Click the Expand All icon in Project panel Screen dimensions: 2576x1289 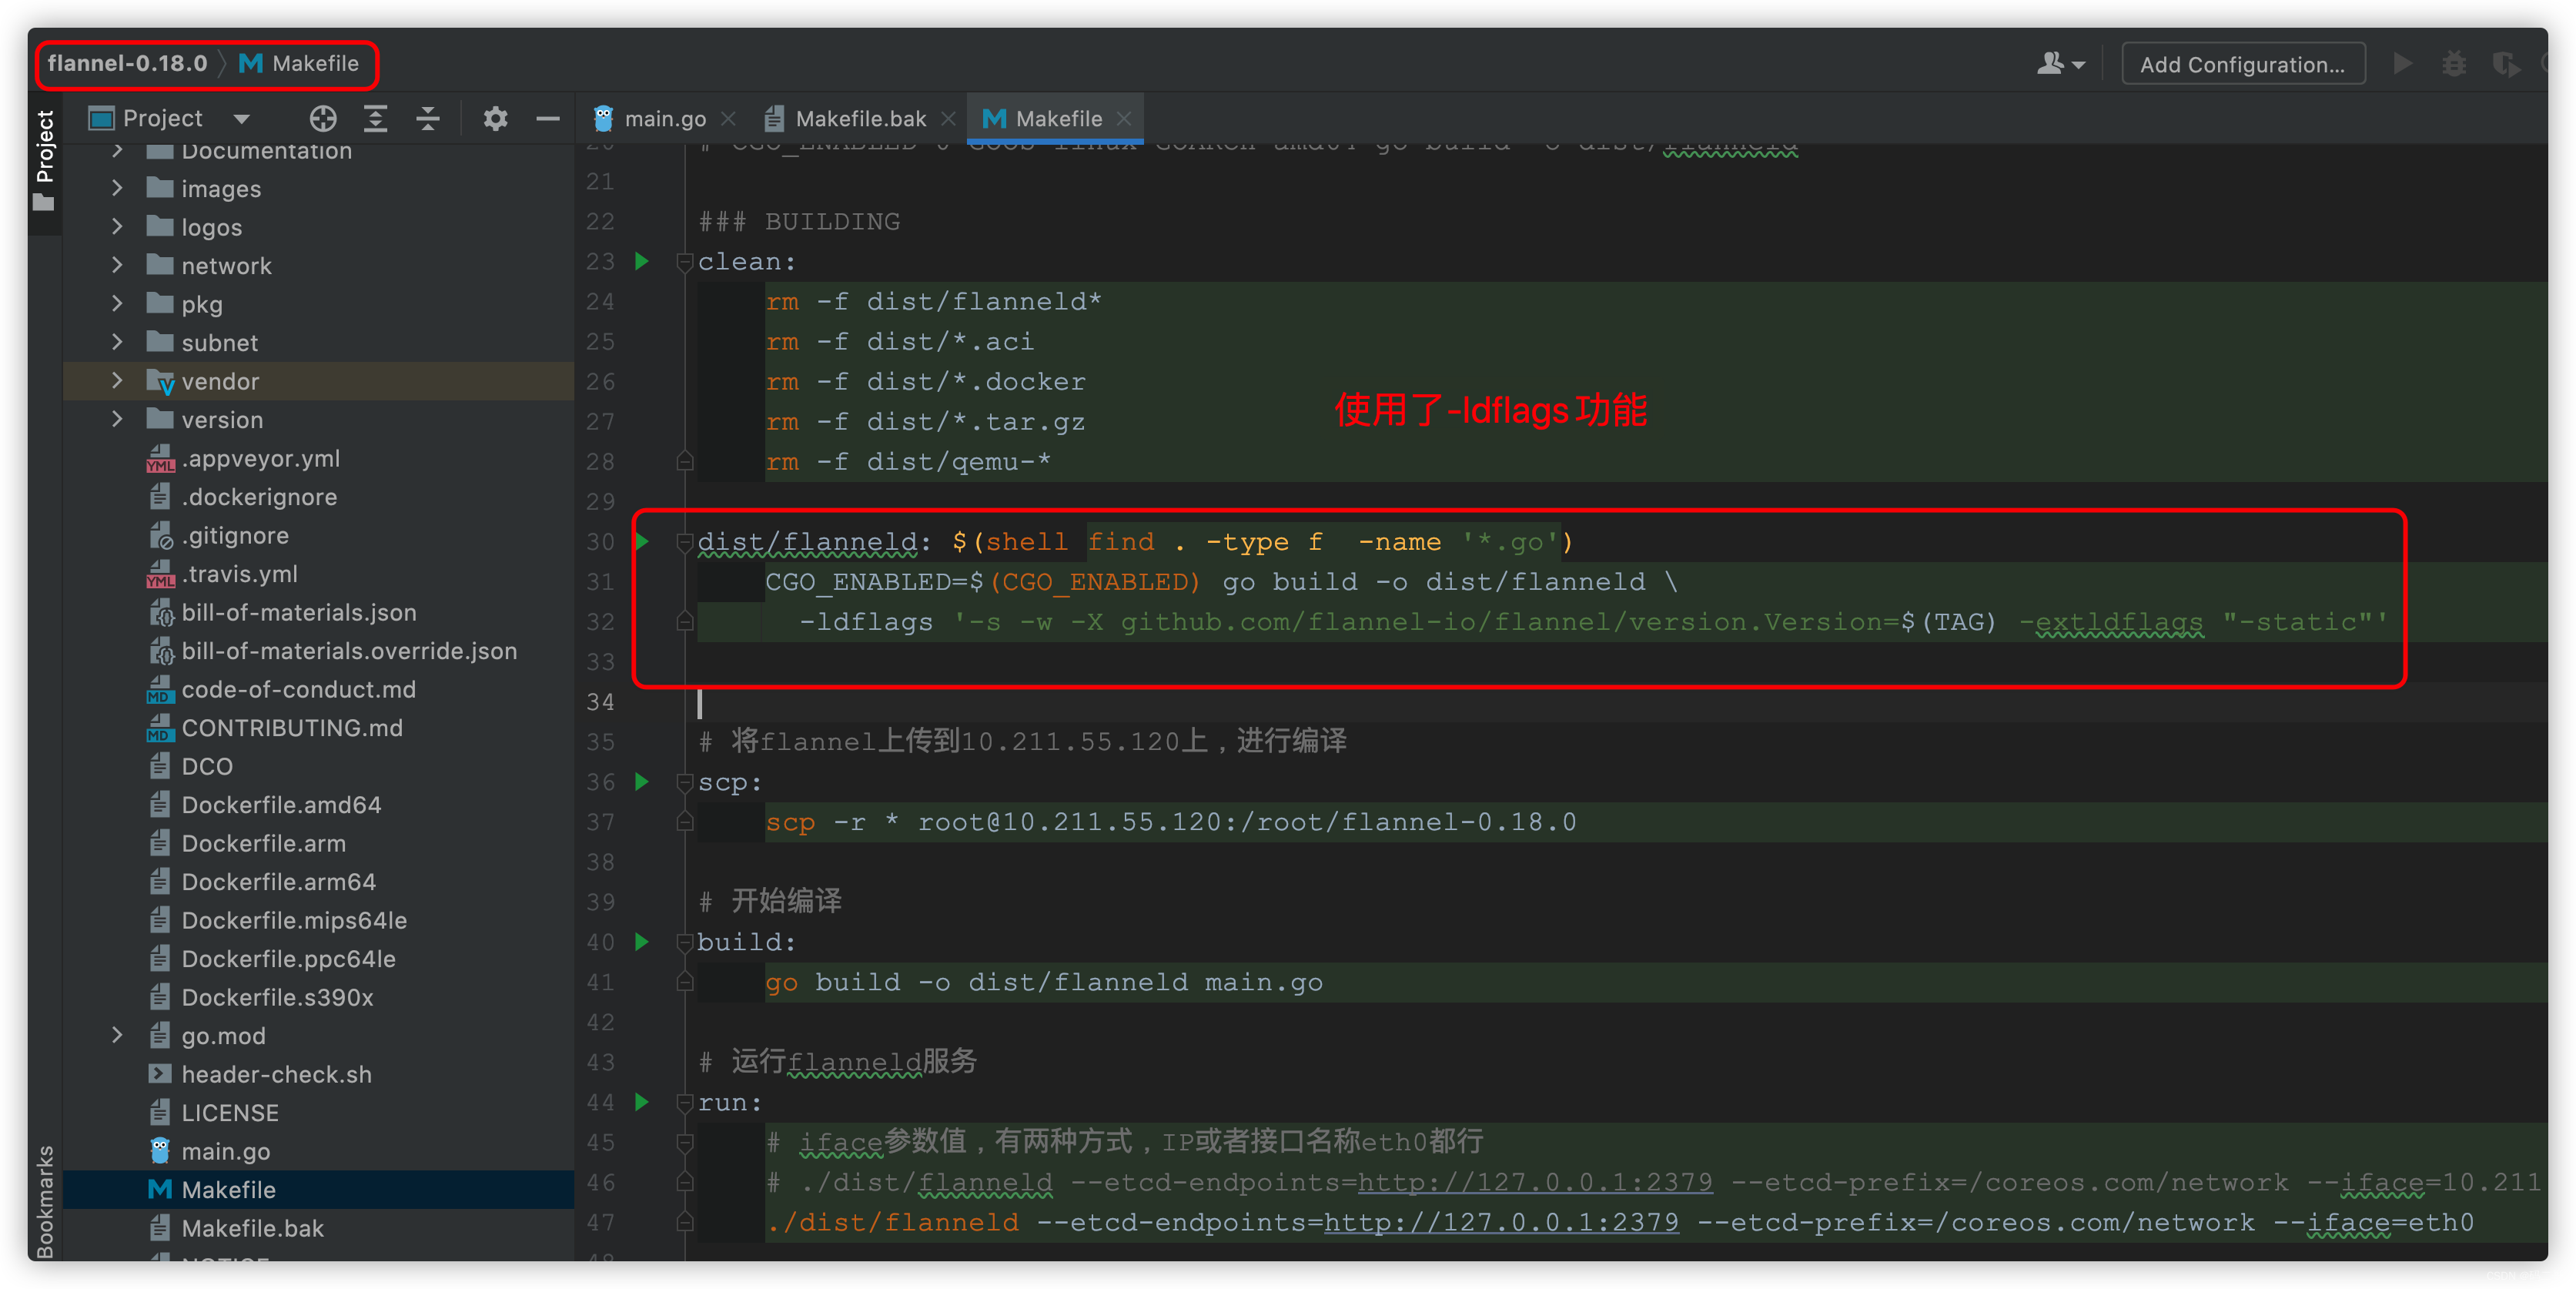(x=375, y=119)
